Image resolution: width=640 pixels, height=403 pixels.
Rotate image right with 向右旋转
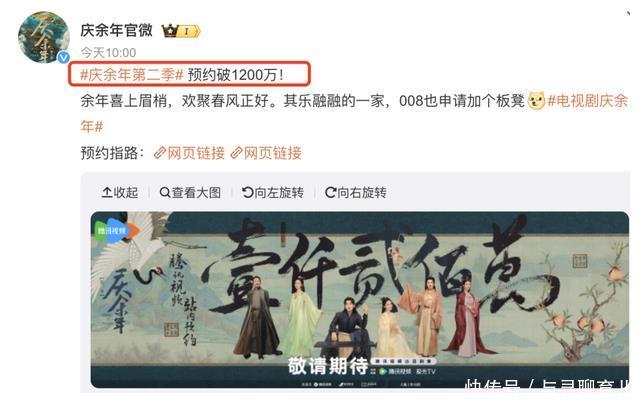pyautogui.click(x=356, y=192)
